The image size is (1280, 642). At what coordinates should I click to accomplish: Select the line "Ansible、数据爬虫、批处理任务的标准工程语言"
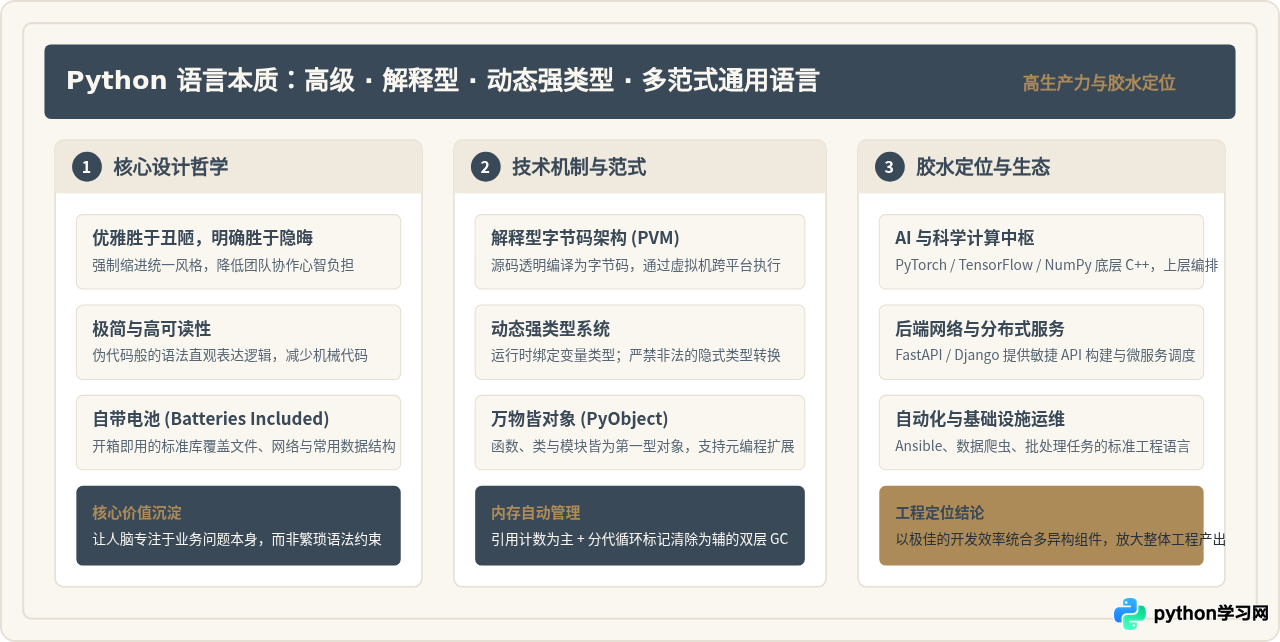(x=1043, y=446)
